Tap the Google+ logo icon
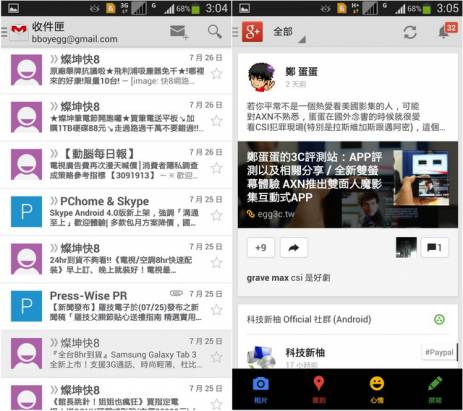This screenshot has width=463, height=411. click(252, 32)
